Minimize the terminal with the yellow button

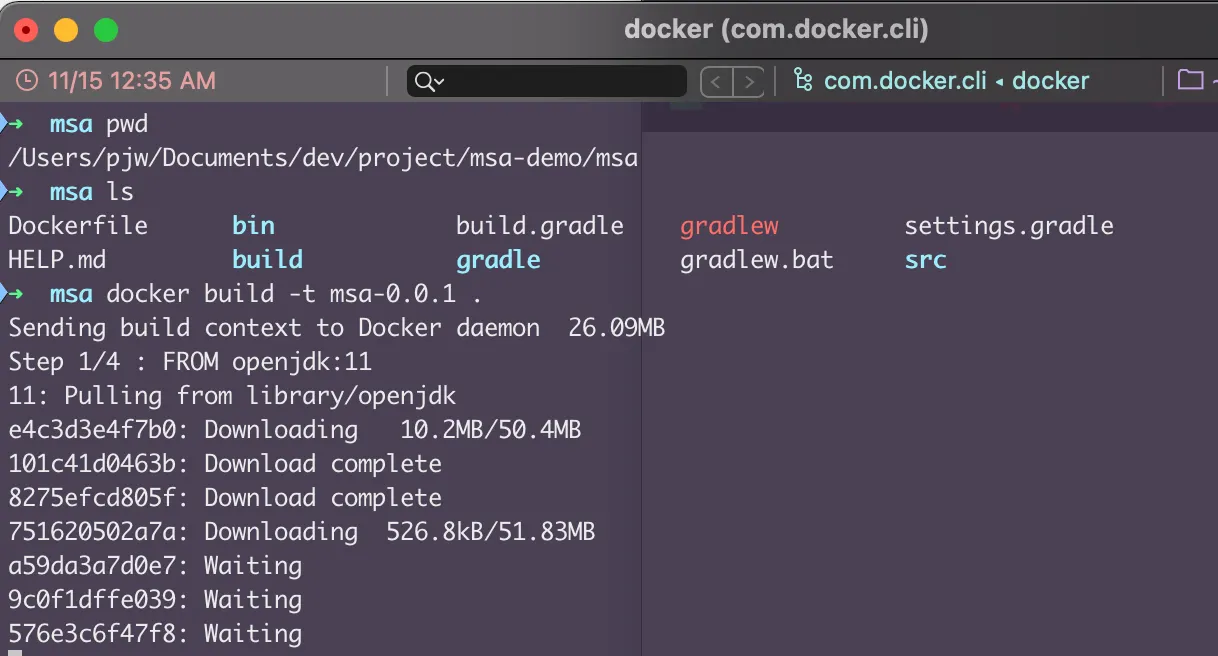(66, 30)
